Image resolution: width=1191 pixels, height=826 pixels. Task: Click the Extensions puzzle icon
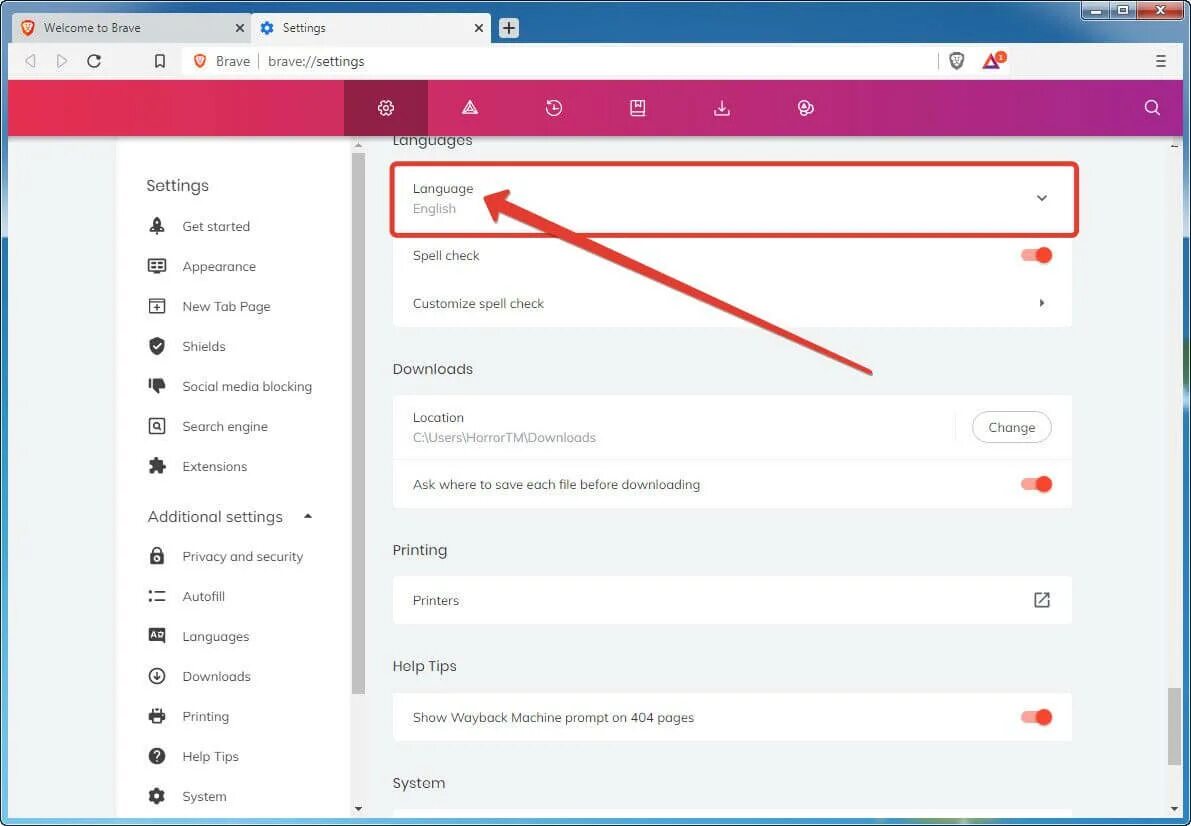(x=156, y=466)
